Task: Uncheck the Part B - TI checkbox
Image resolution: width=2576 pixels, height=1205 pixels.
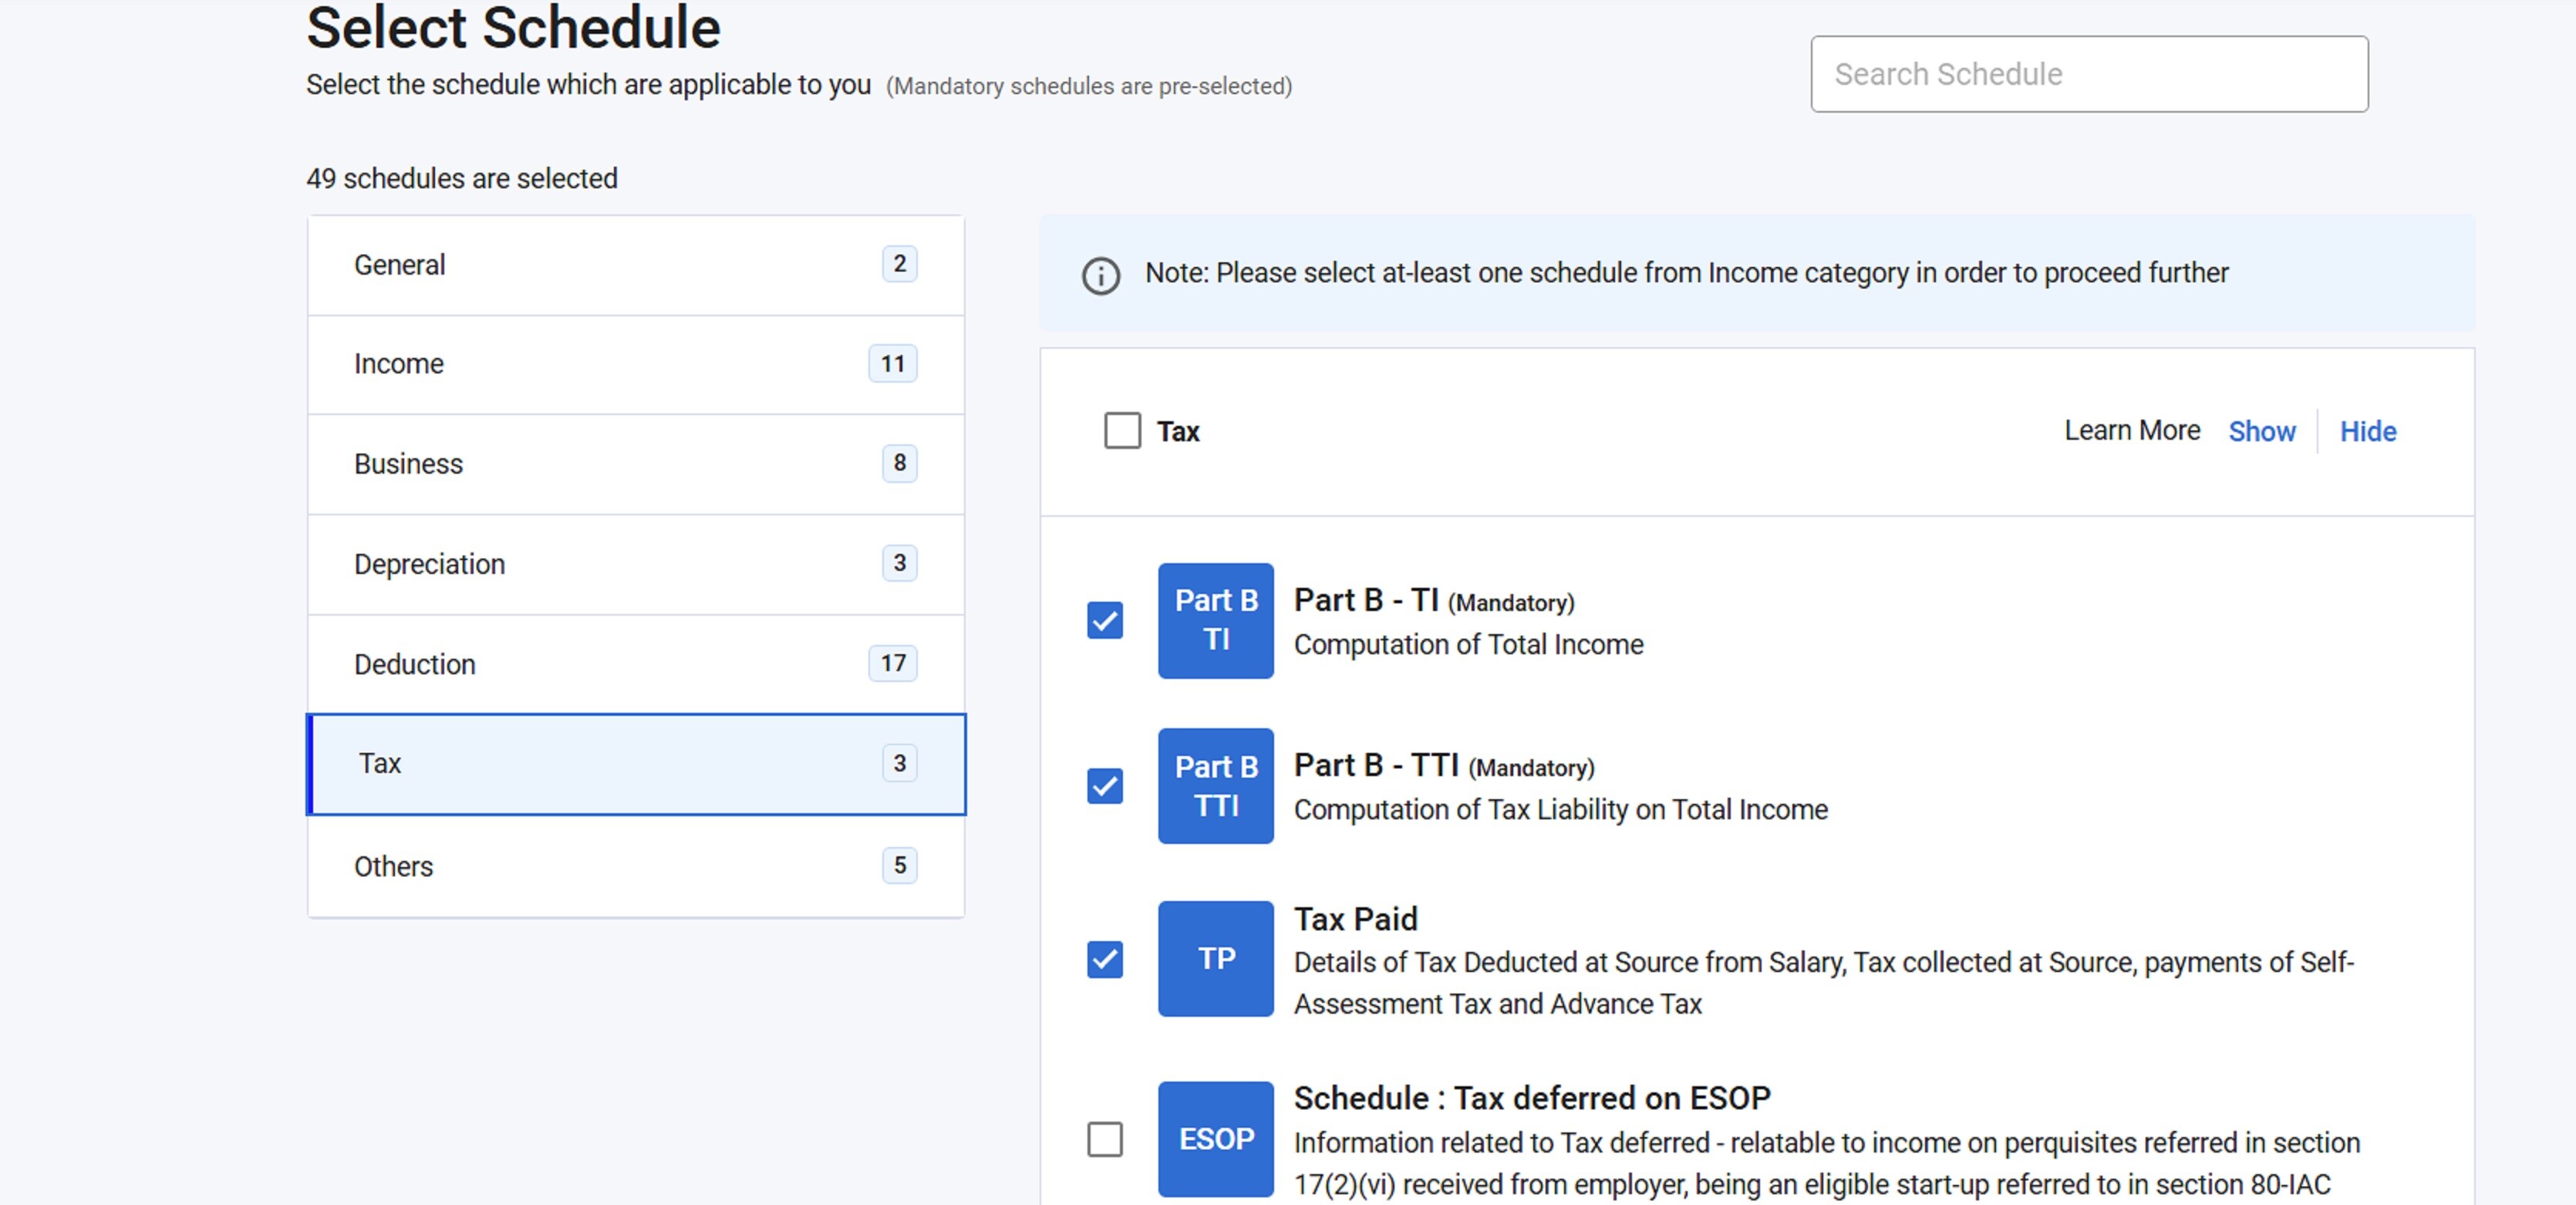Action: 1105,620
